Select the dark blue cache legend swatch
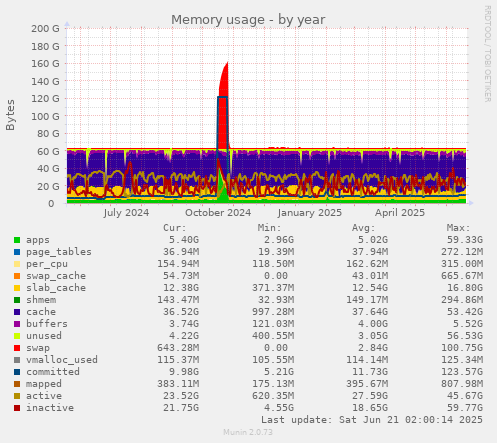This screenshot has height=443, width=497. (x=17, y=312)
